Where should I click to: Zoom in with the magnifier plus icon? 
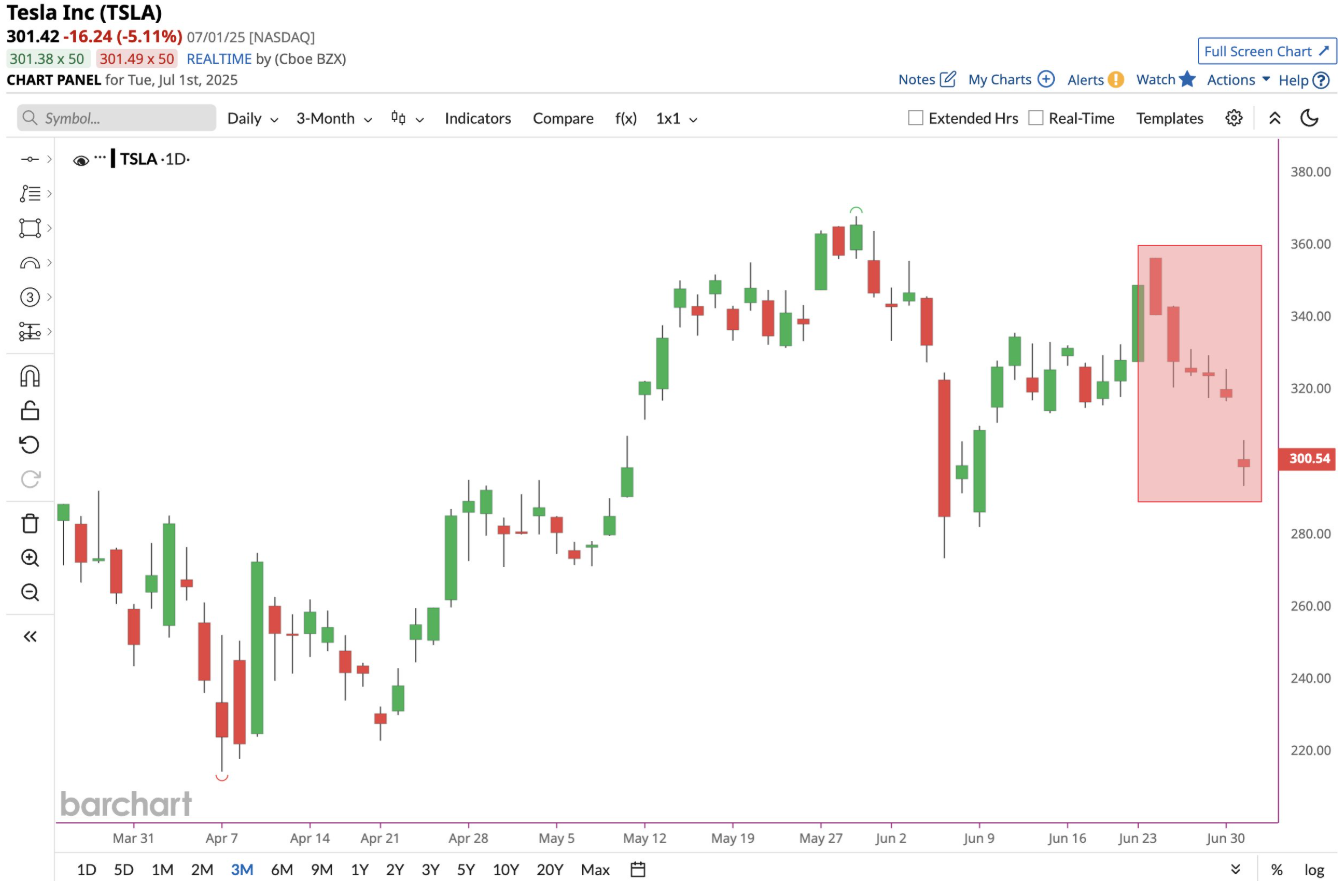(30, 558)
